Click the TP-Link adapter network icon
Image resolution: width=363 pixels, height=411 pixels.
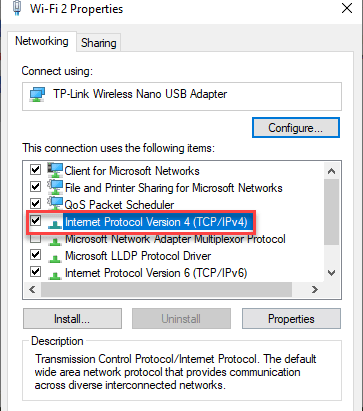[x=37, y=94]
